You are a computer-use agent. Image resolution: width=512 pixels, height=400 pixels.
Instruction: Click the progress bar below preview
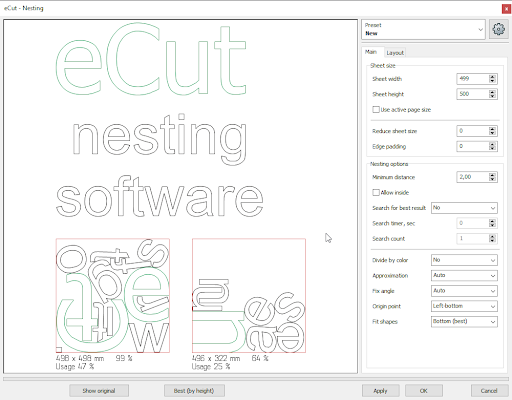click(x=256, y=379)
